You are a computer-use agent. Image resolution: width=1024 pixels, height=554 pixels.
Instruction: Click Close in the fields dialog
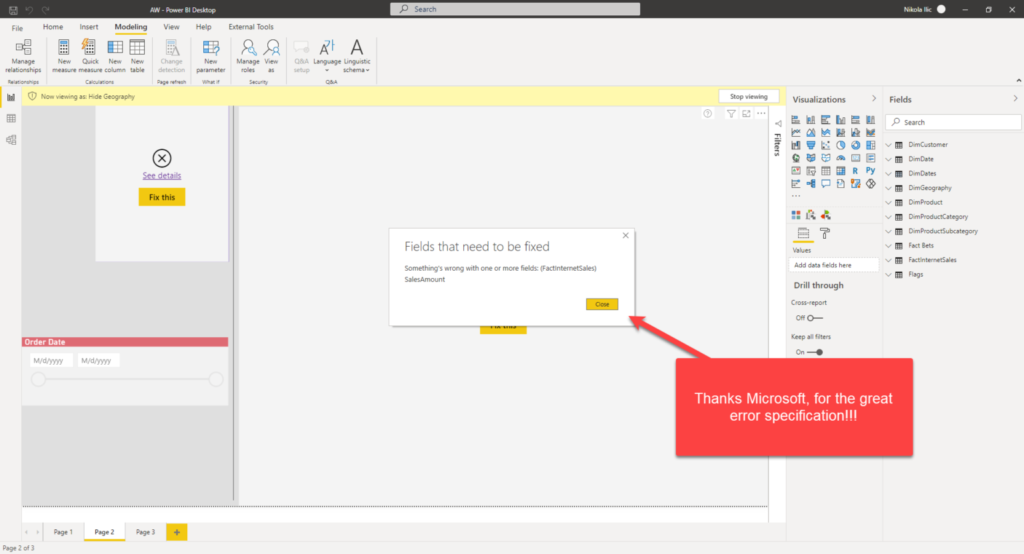601,304
